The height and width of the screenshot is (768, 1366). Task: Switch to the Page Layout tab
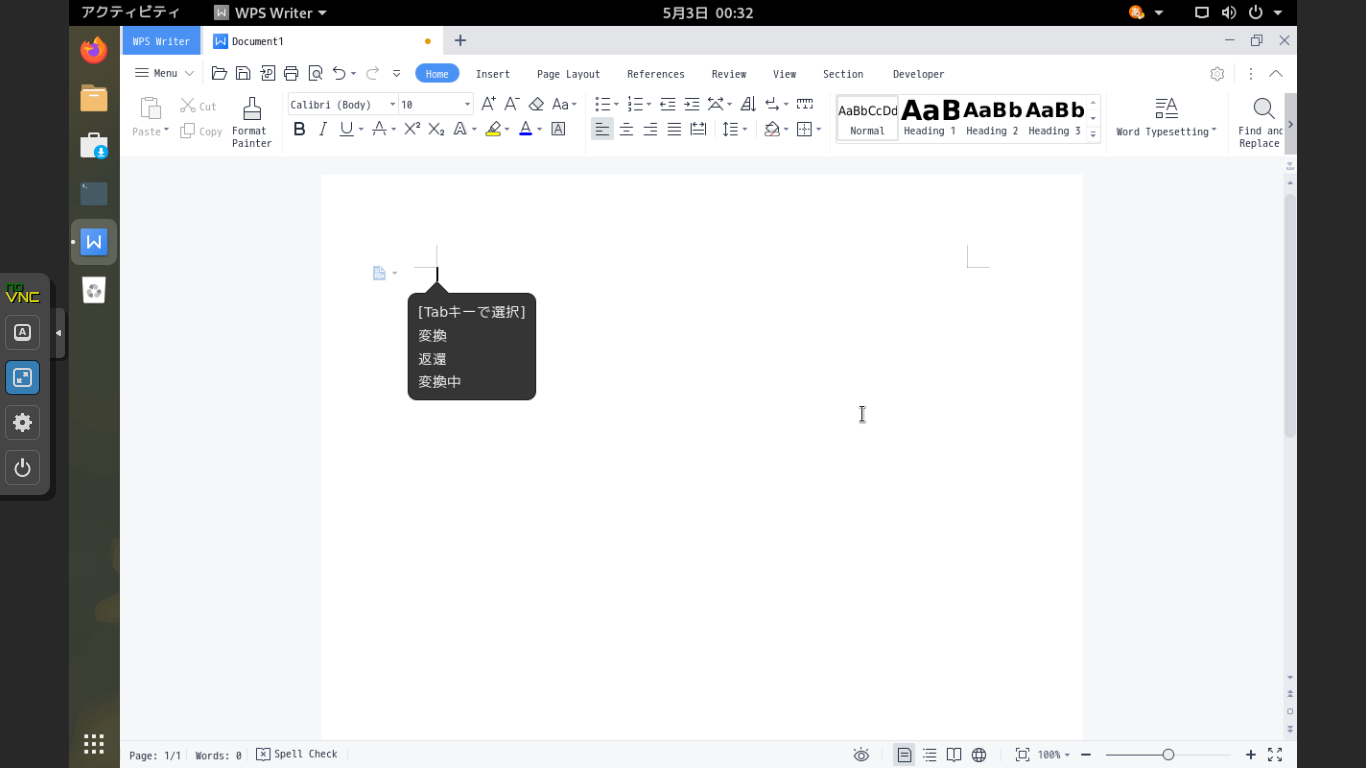pos(568,74)
